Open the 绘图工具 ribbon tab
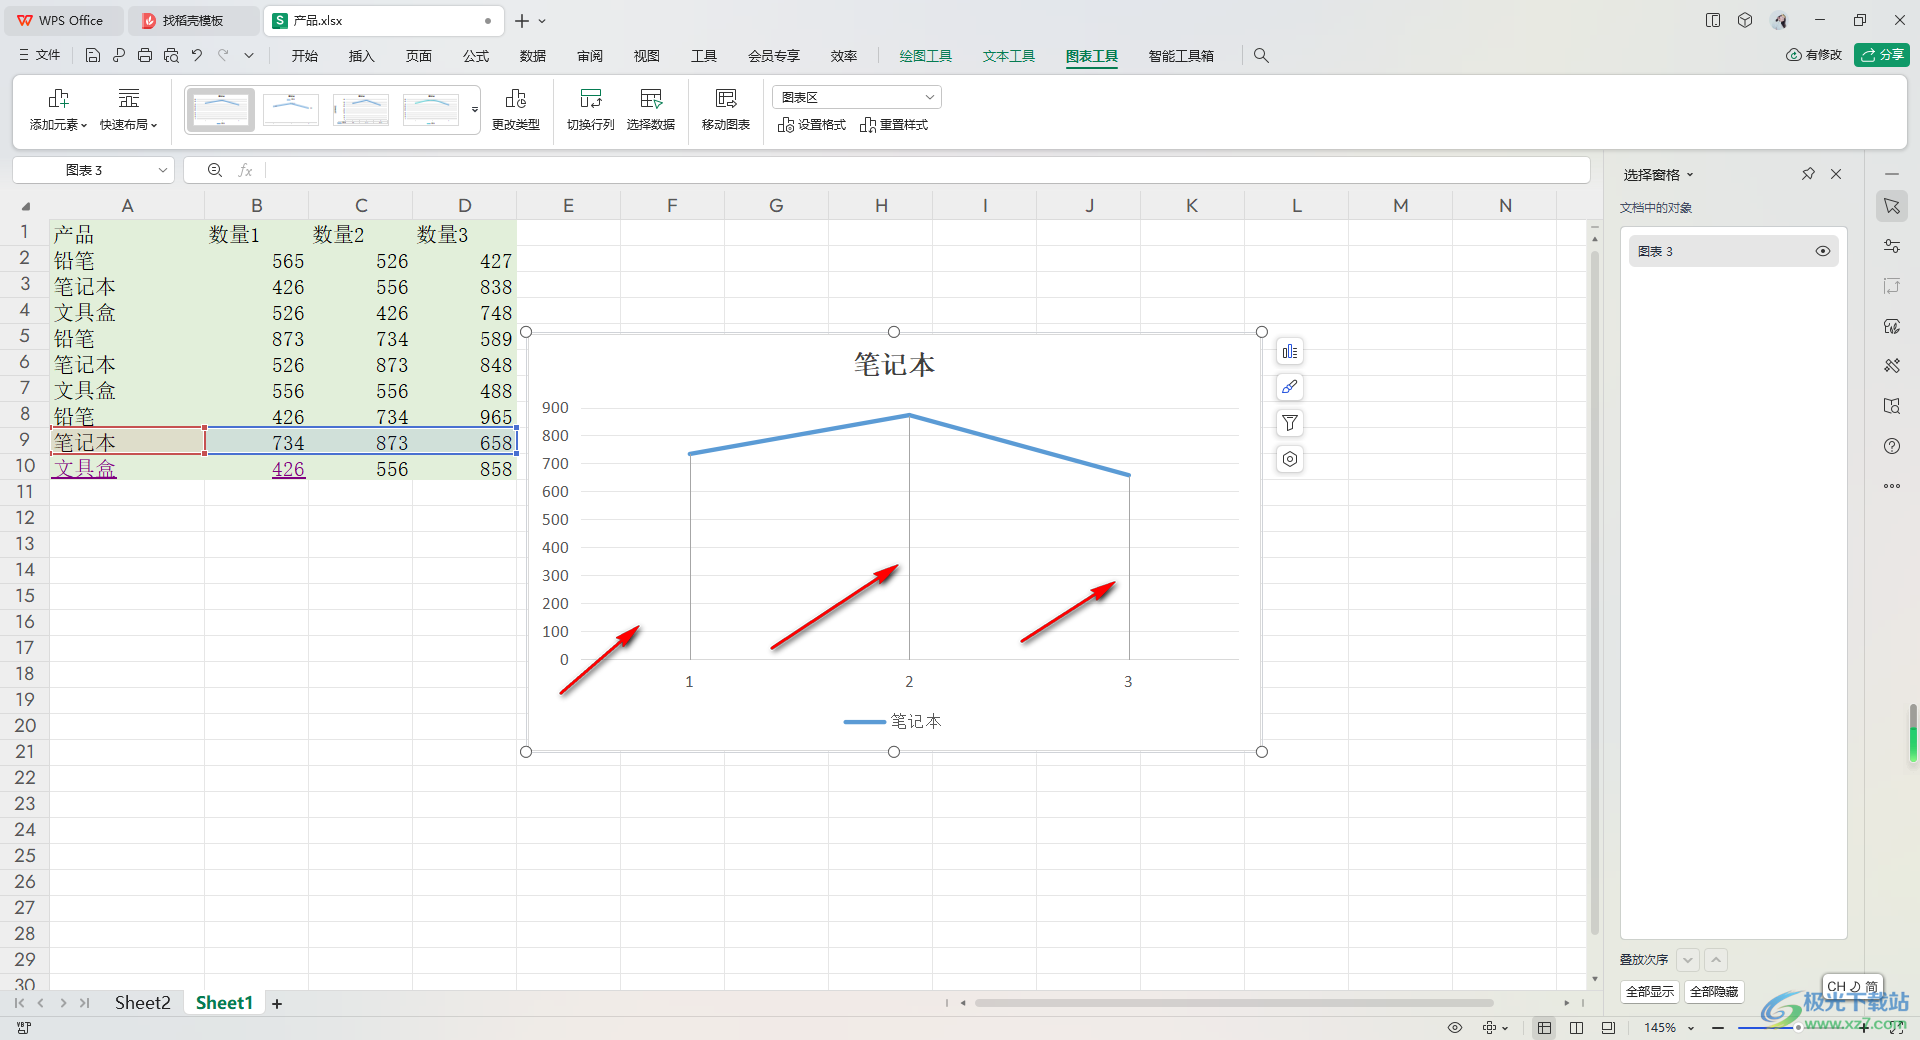 [926, 56]
